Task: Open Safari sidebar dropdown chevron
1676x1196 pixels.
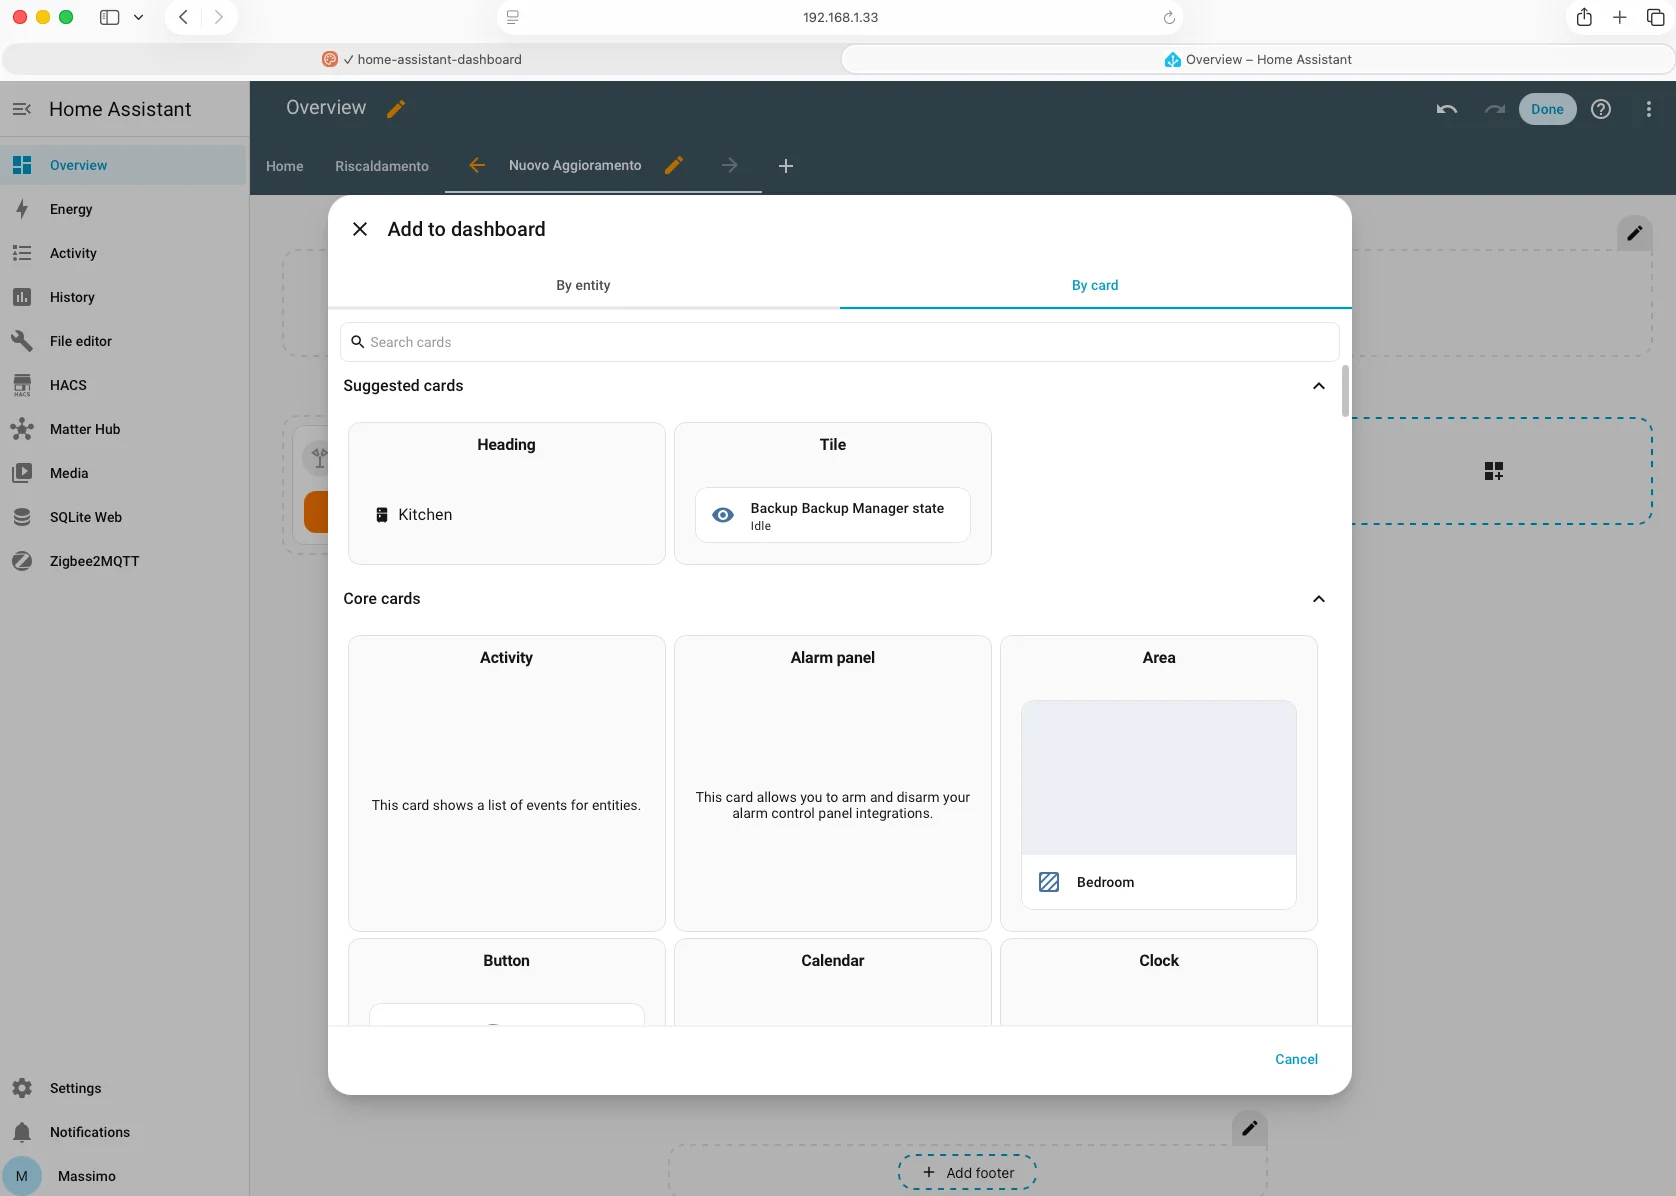Action: coord(138,17)
